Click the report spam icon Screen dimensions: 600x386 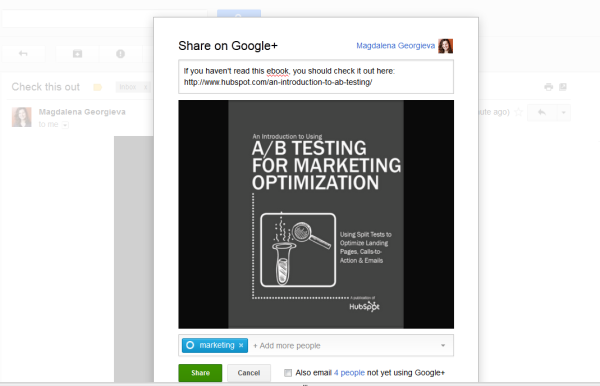pyautogui.click(x=121, y=54)
